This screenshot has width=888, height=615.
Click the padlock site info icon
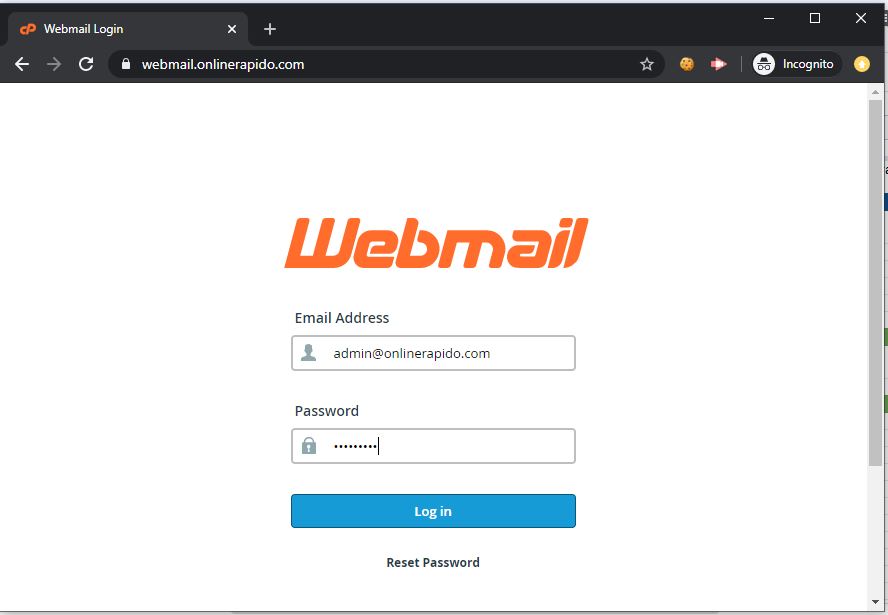(126, 64)
